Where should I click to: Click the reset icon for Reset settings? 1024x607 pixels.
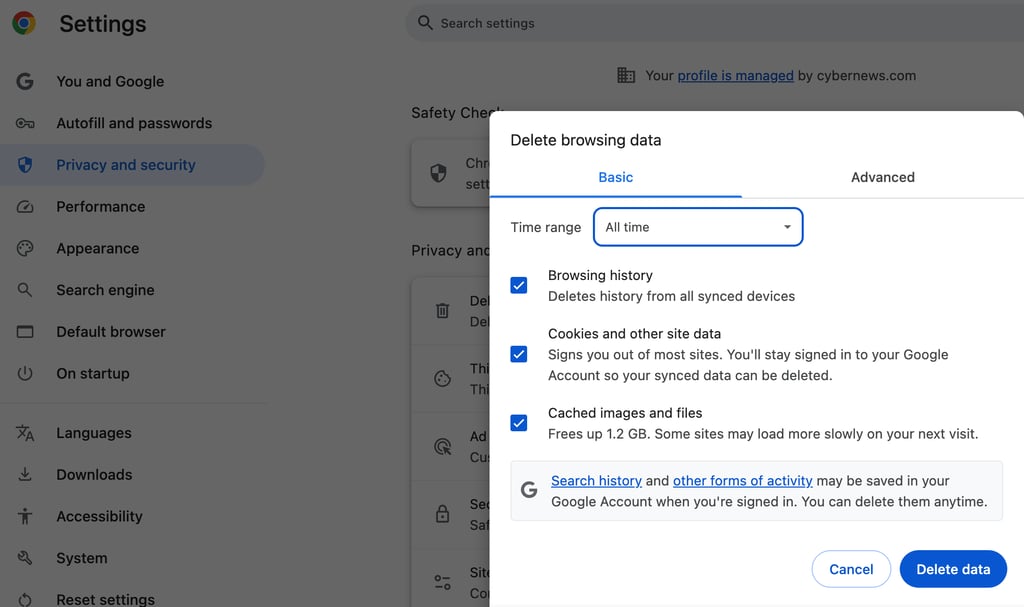pos(25,600)
